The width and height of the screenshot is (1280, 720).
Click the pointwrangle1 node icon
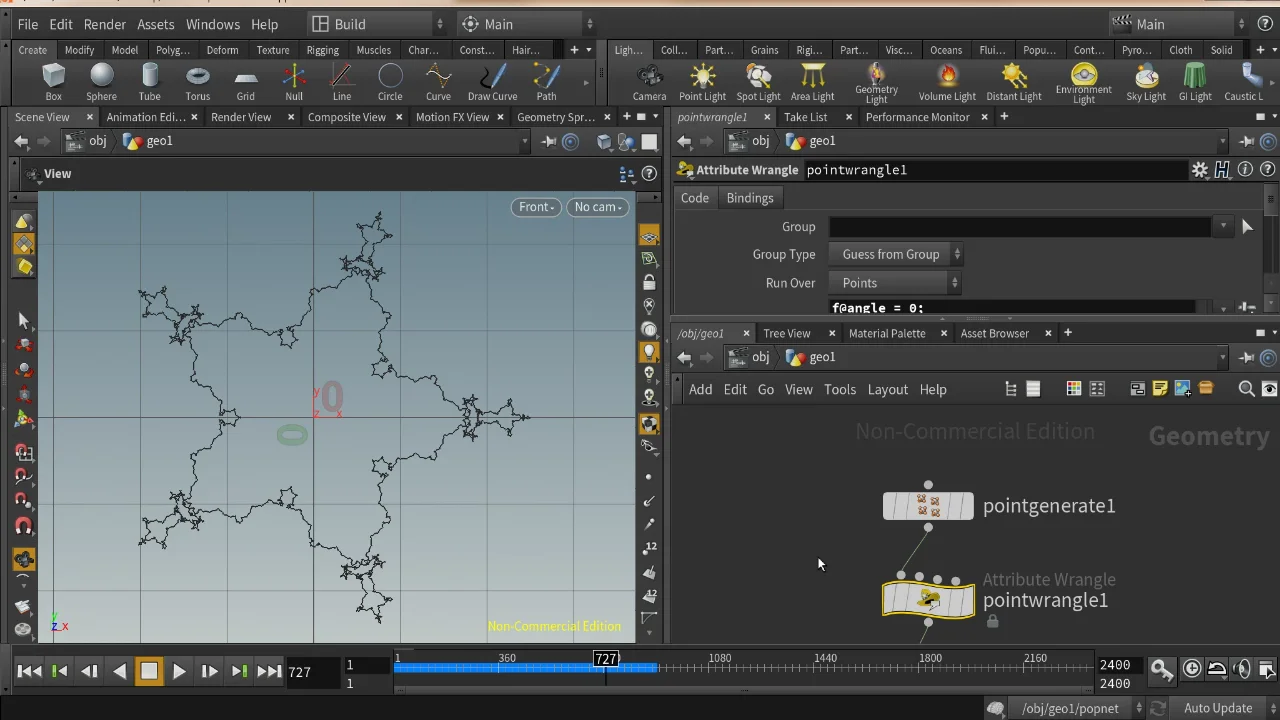click(928, 600)
